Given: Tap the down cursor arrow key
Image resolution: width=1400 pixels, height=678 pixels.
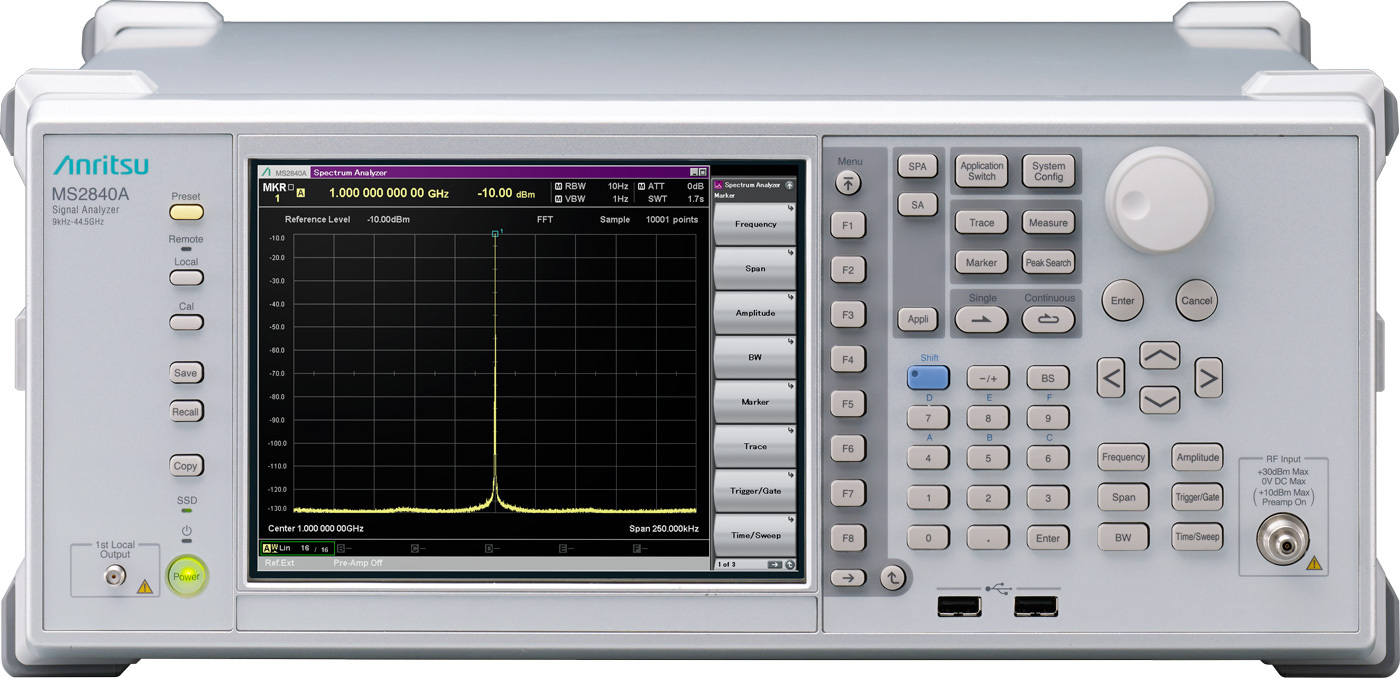Looking at the screenshot, I should 1160,400.
